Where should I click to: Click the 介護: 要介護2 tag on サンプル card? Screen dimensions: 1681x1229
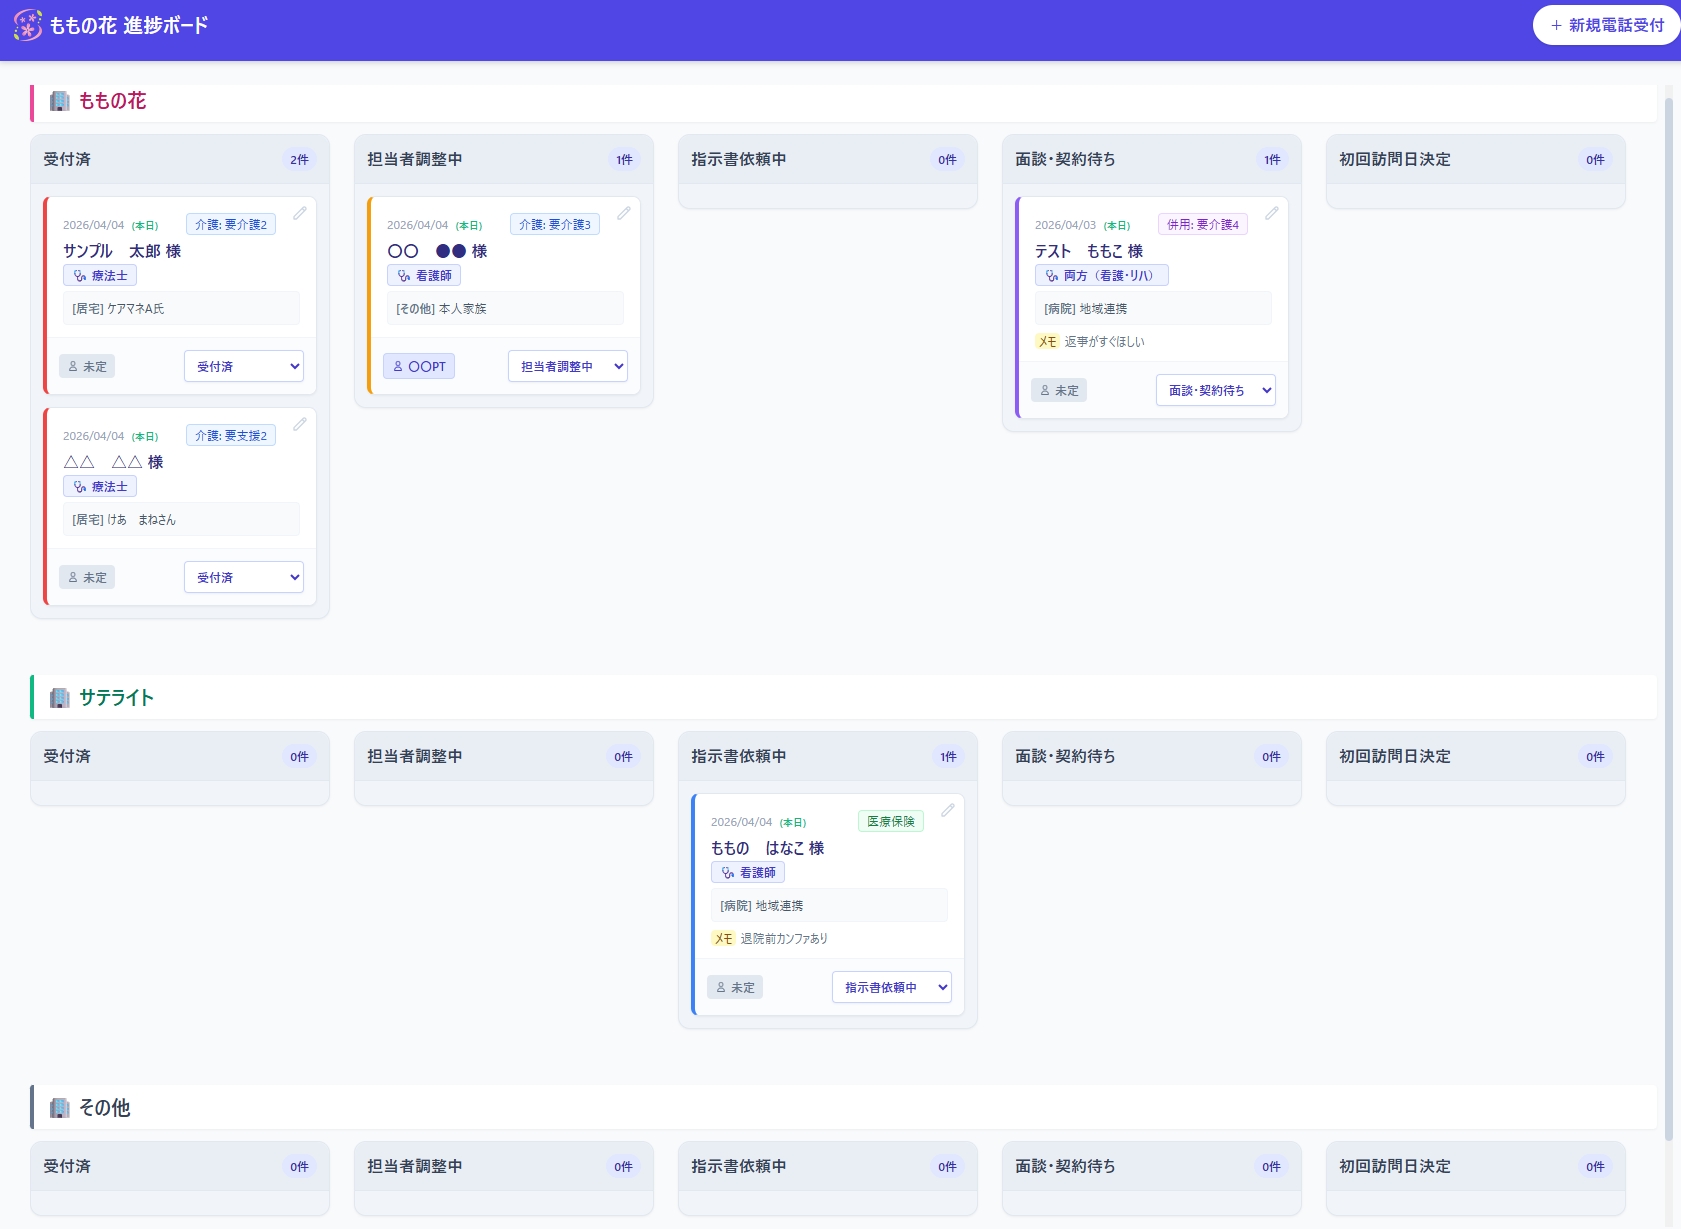coord(231,225)
